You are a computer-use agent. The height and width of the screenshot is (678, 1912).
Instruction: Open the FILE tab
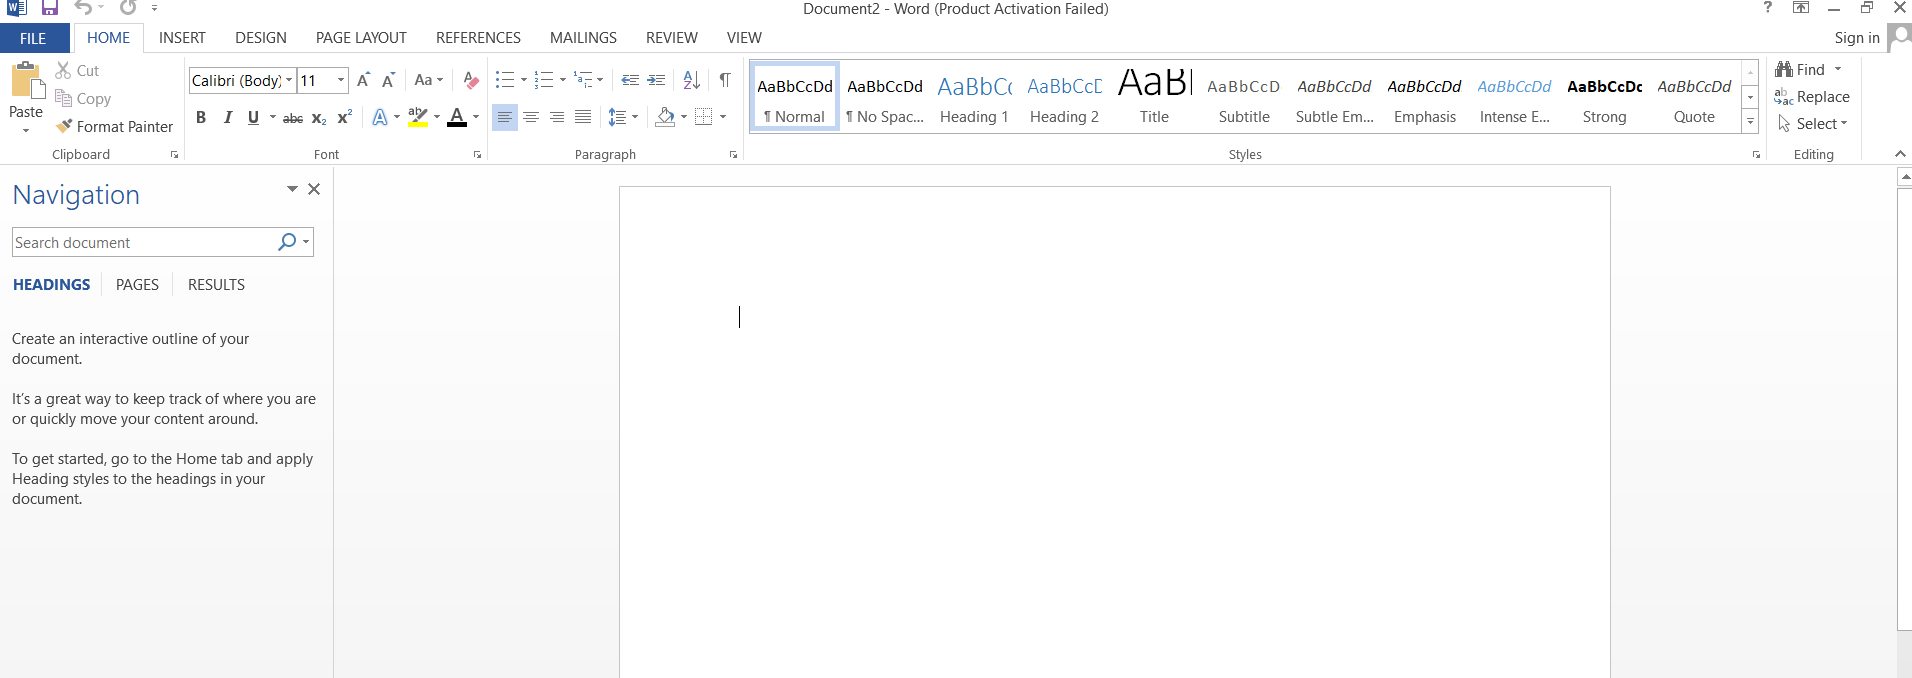click(x=34, y=38)
